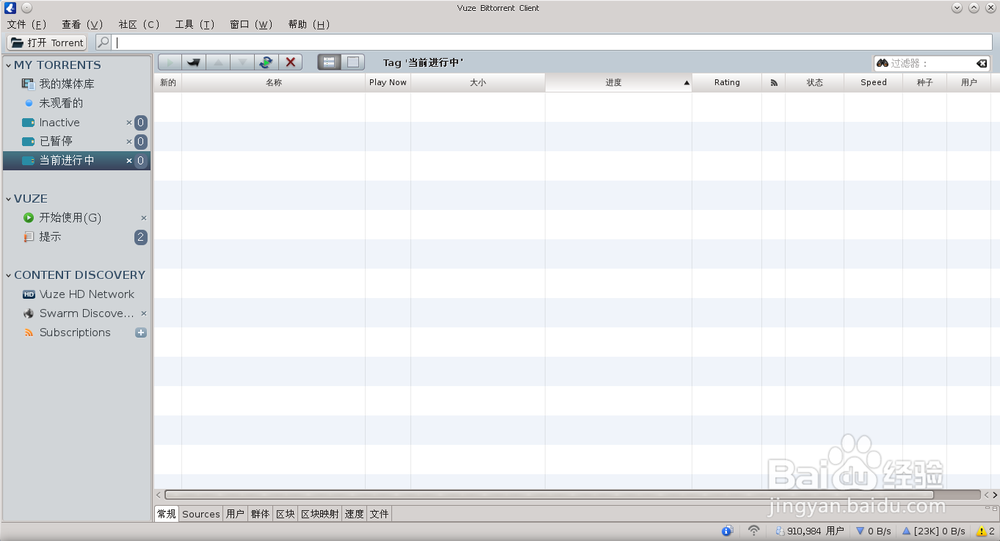The width and height of the screenshot is (1000, 541).
Task: Click the move up arrow toolbar button
Action: tap(218, 63)
